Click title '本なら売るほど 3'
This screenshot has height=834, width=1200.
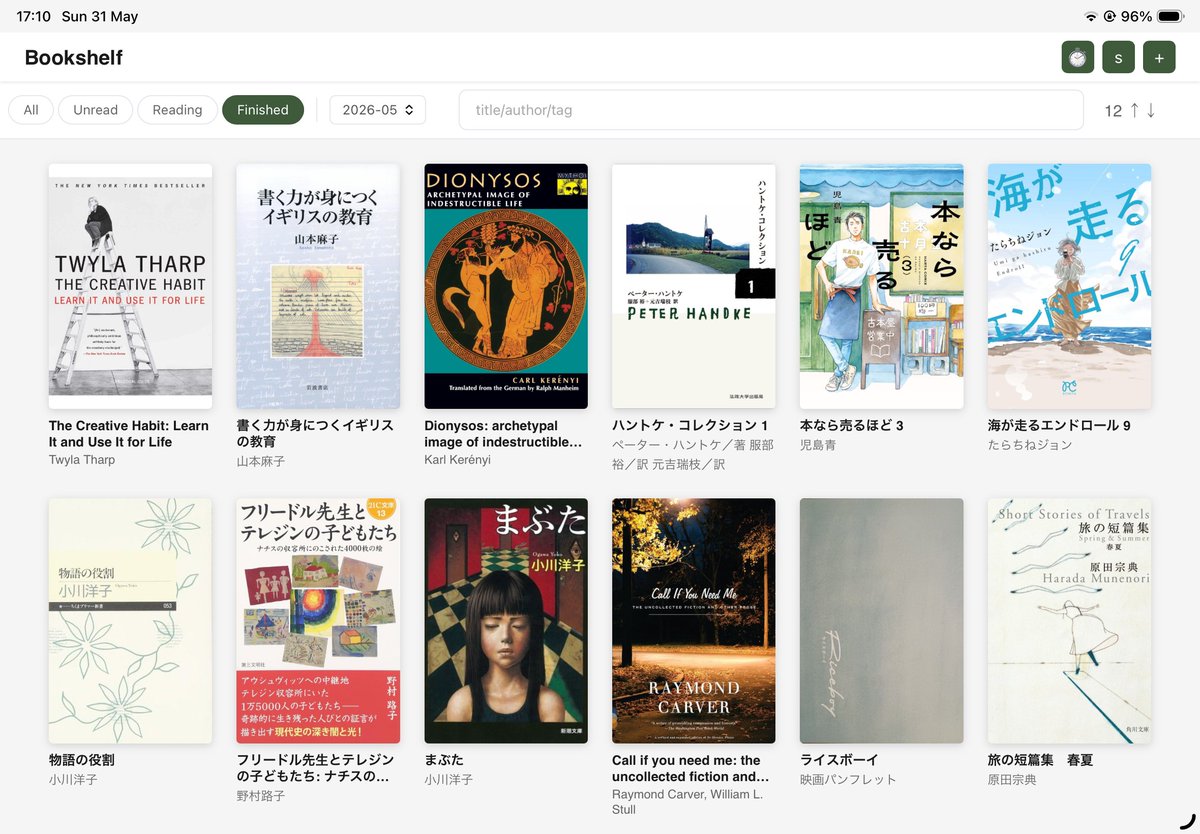[852, 426]
